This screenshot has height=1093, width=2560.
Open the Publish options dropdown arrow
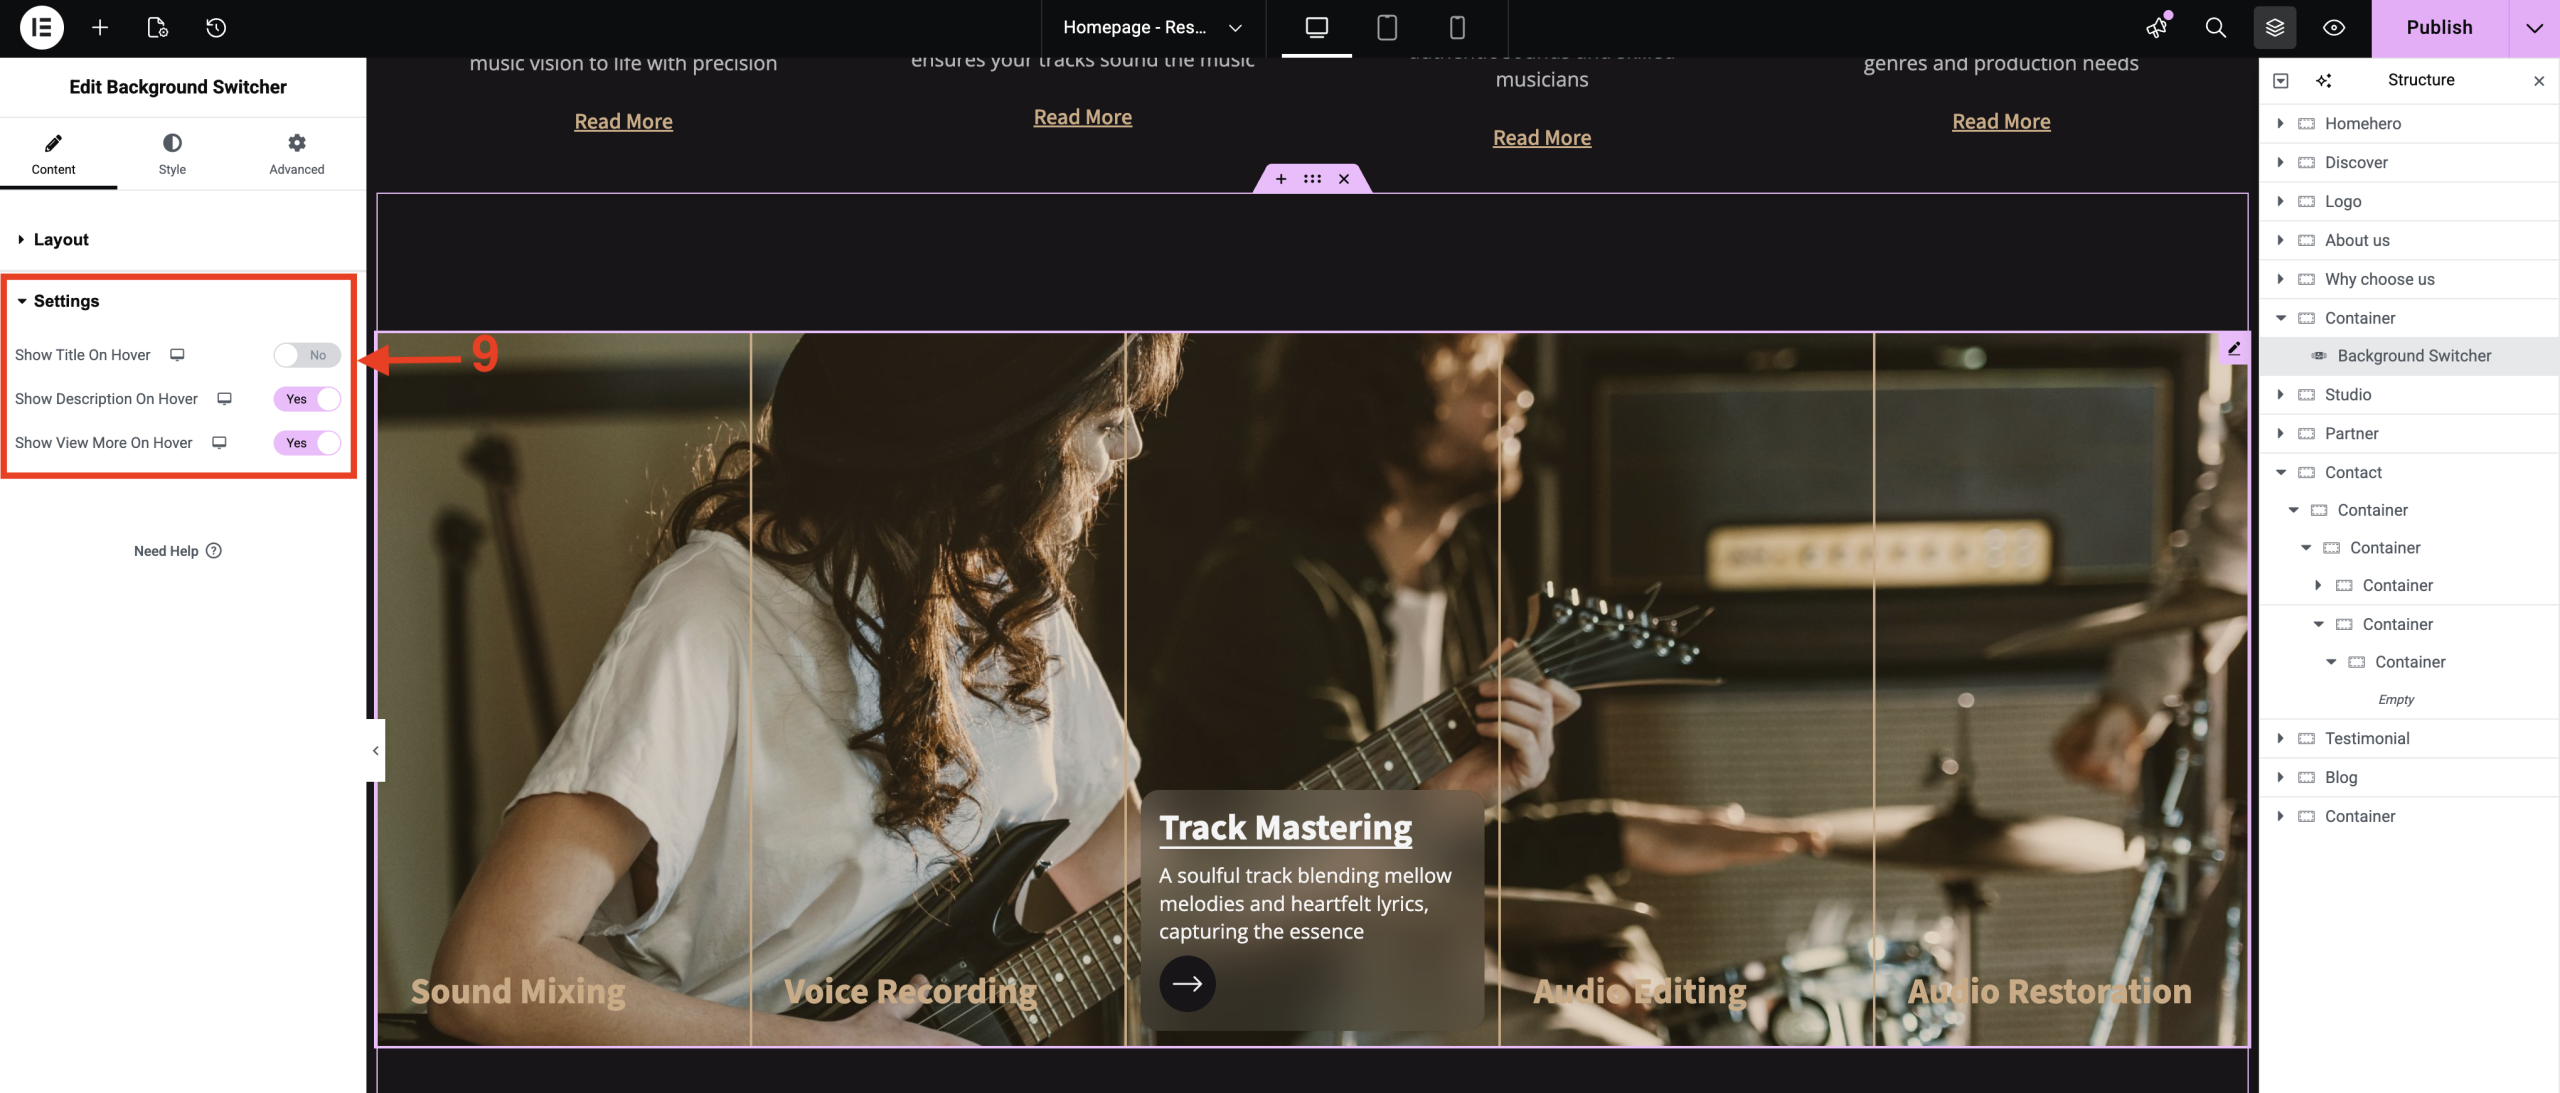(2533, 27)
